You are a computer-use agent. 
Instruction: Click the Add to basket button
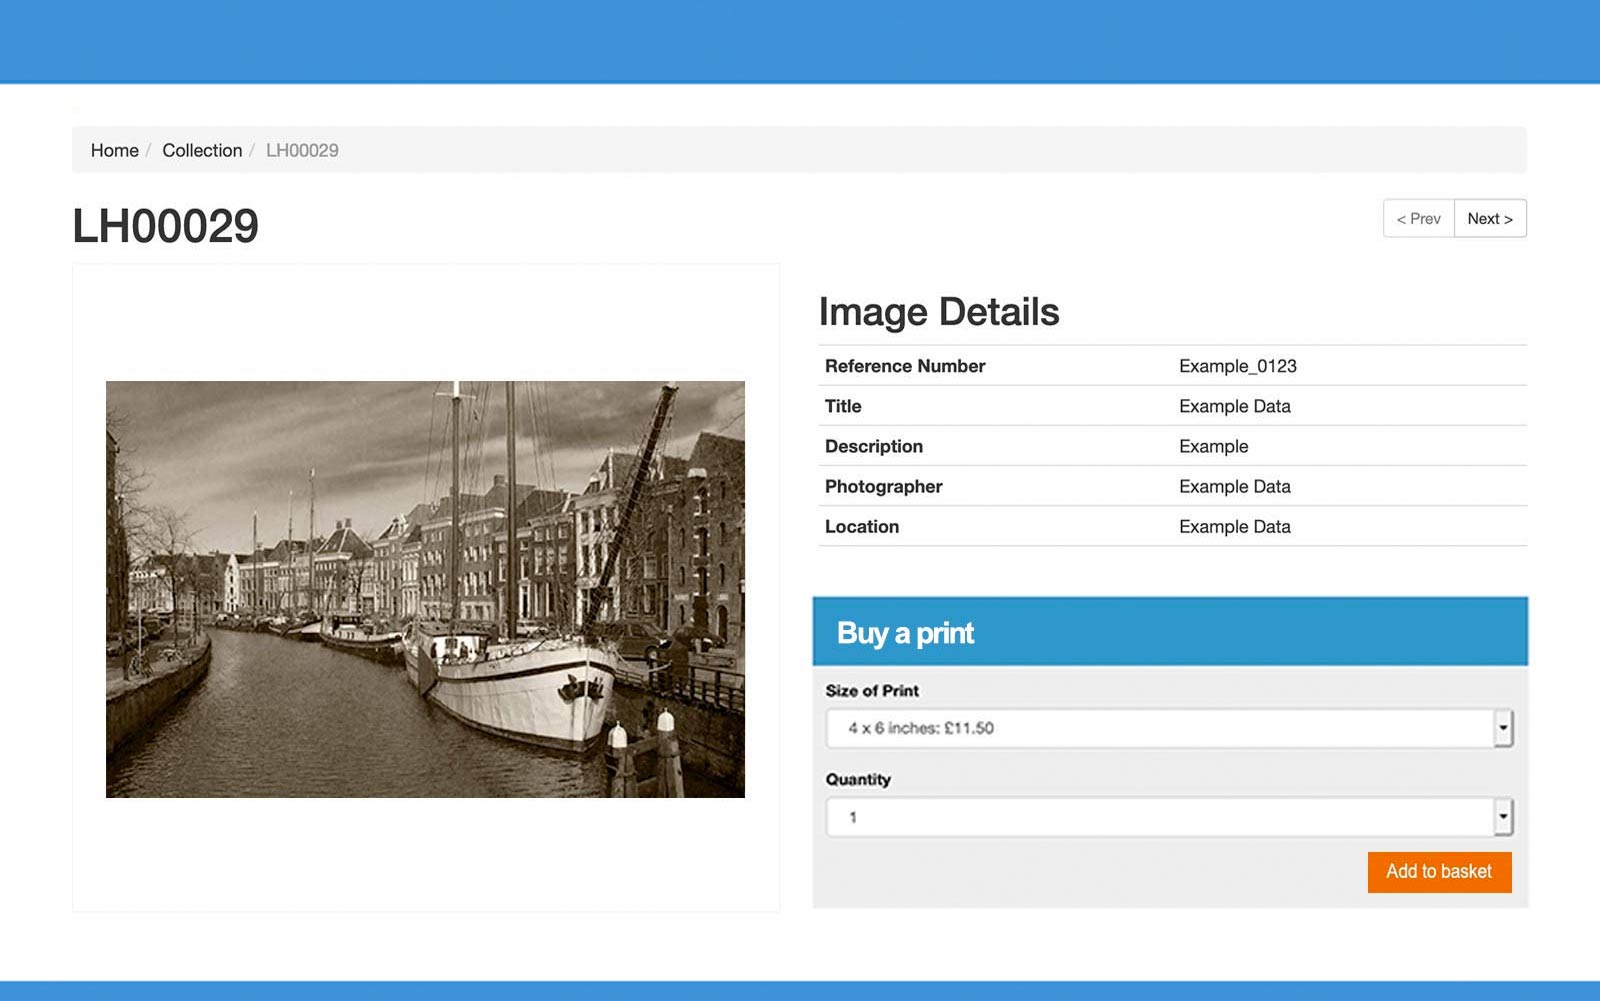[1438, 871]
